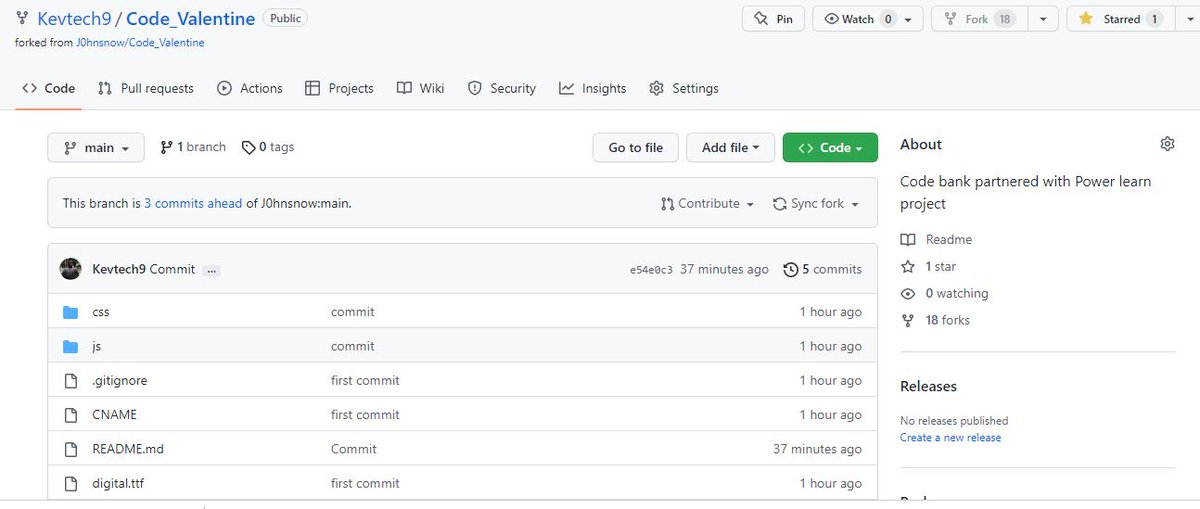Open the Add file dropdown
Screen dimensions: 1200x509
point(731,147)
